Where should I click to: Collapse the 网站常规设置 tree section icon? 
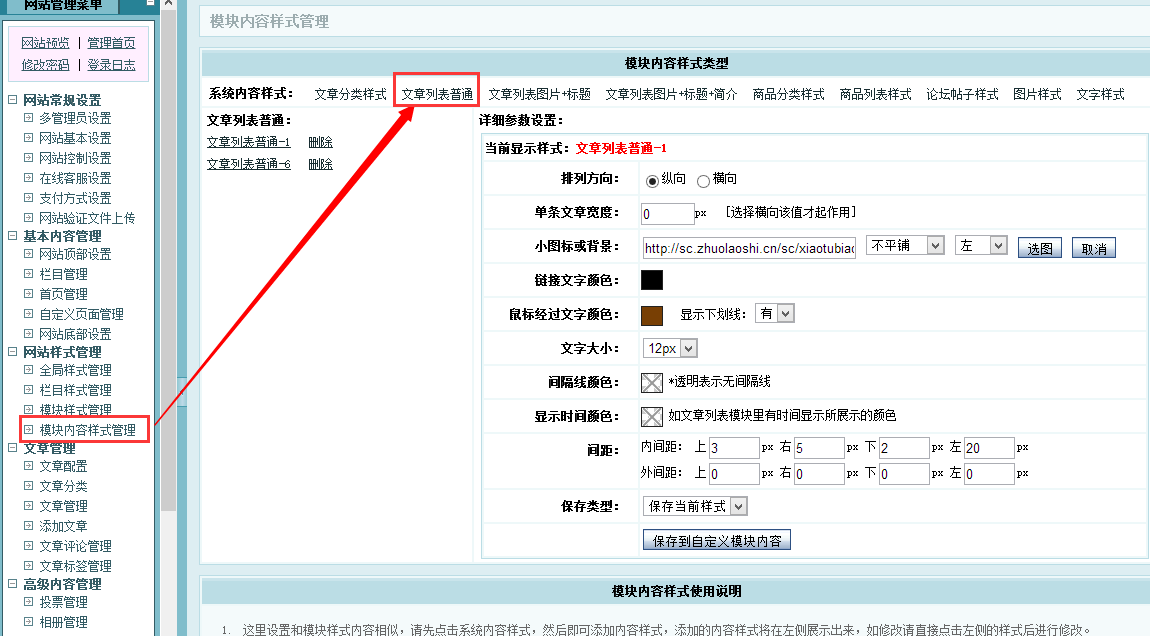13,100
